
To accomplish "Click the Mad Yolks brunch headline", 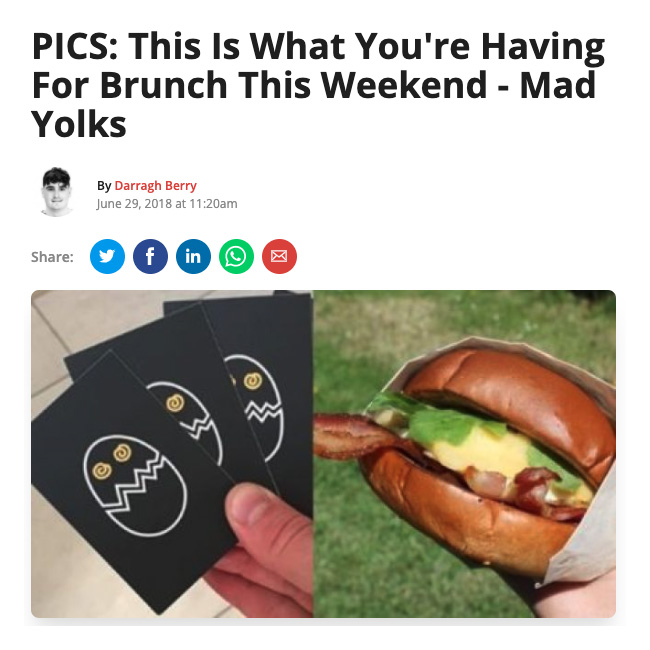I will (318, 85).
